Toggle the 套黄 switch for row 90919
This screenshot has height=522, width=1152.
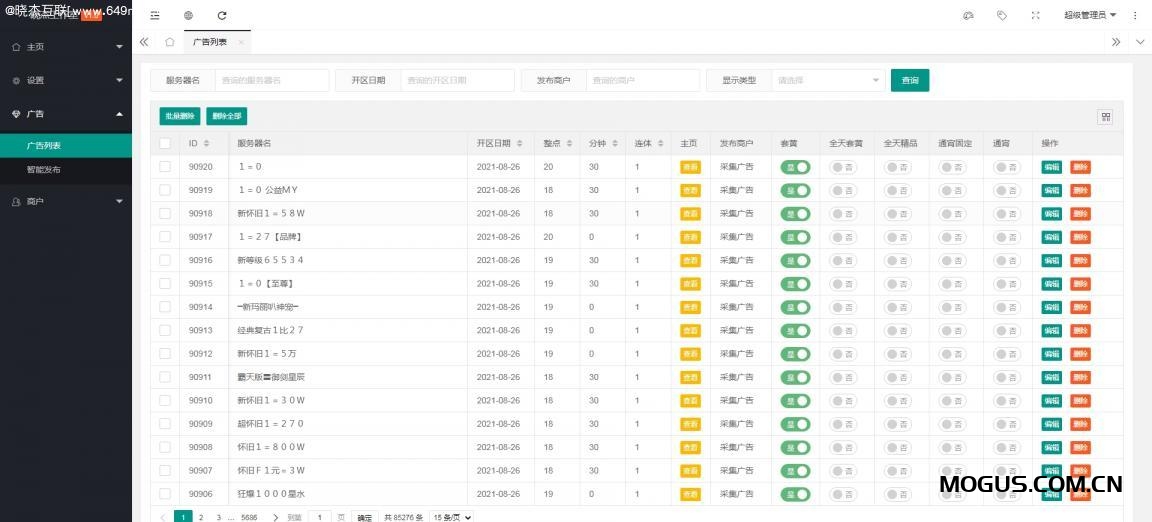point(795,190)
